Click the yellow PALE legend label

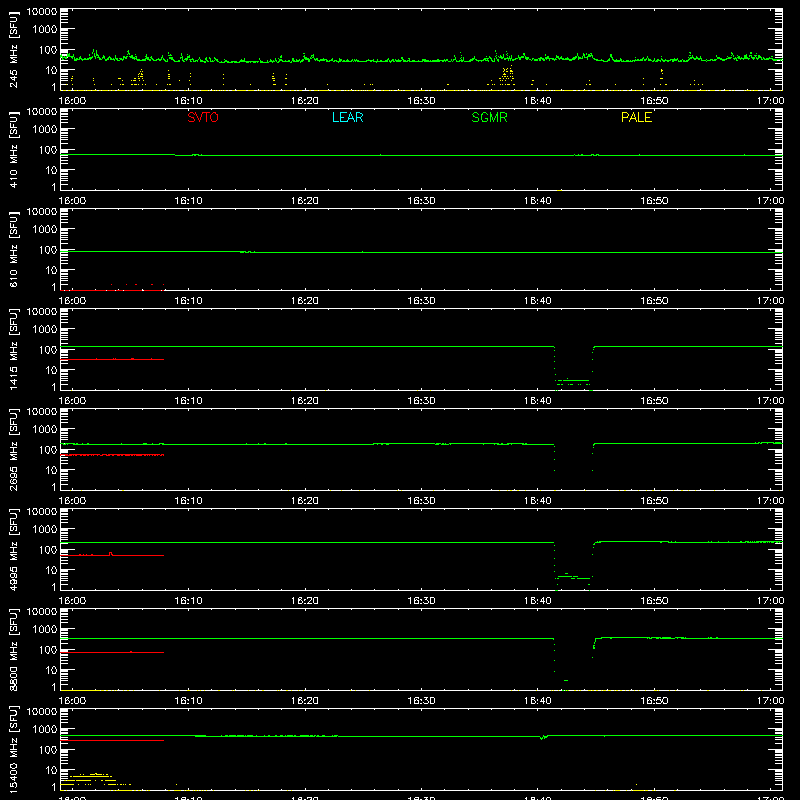(x=636, y=117)
